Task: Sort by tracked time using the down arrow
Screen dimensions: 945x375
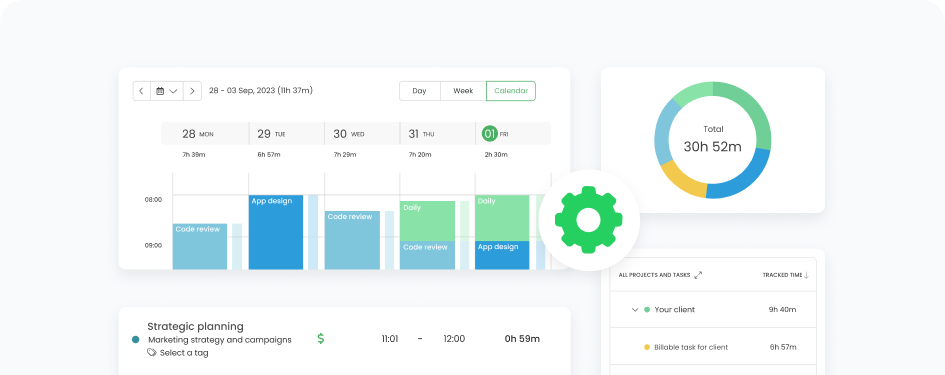Action: point(806,275)
